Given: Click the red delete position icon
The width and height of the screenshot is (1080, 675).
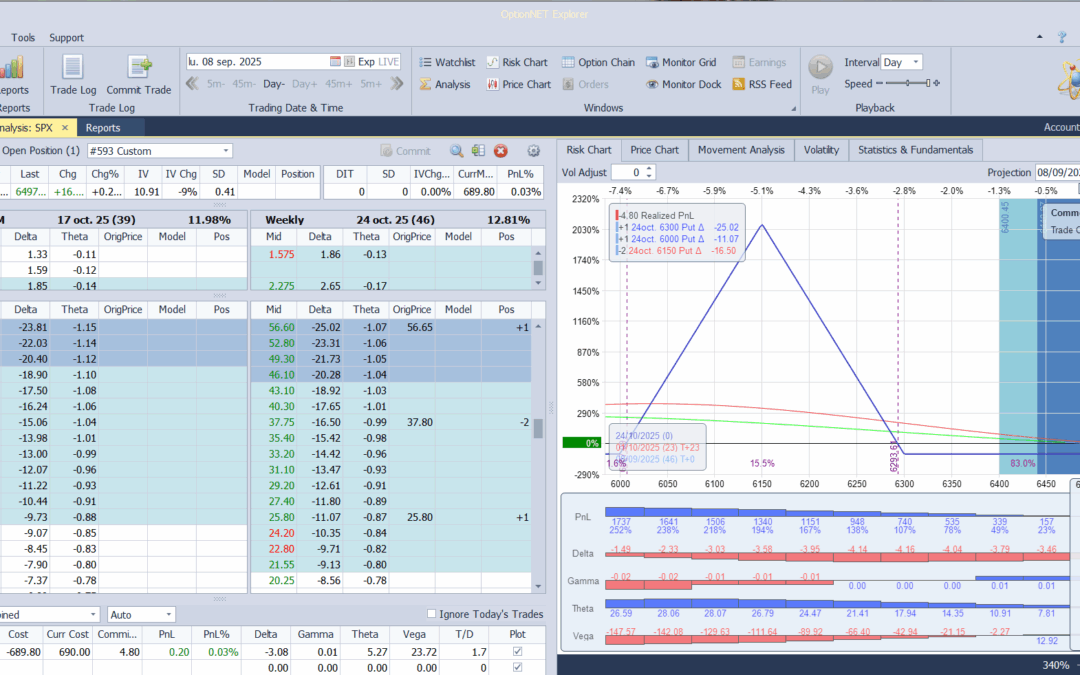Looking at the screenshot, I should [501, 151].
